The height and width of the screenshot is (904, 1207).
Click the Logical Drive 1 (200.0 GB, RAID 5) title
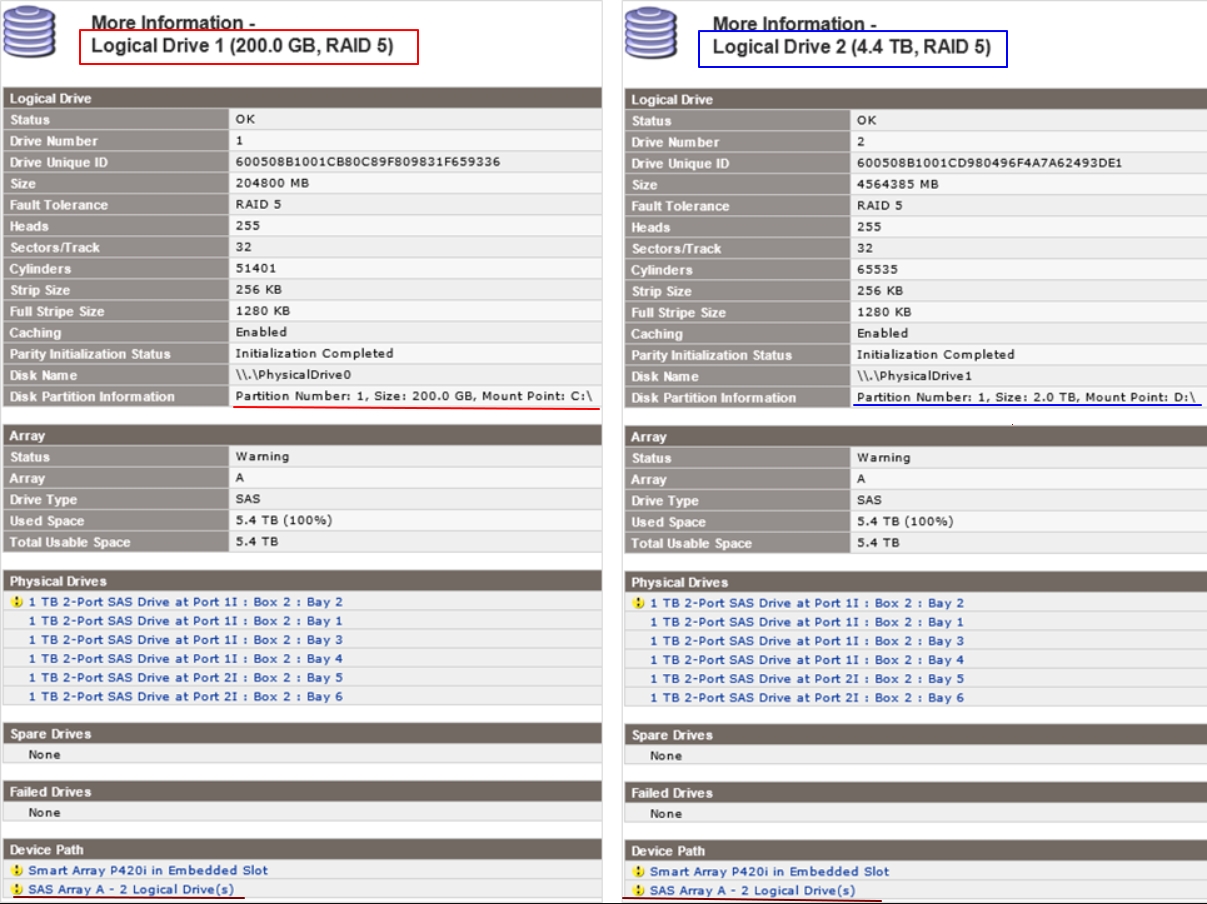tap(242, 46)
